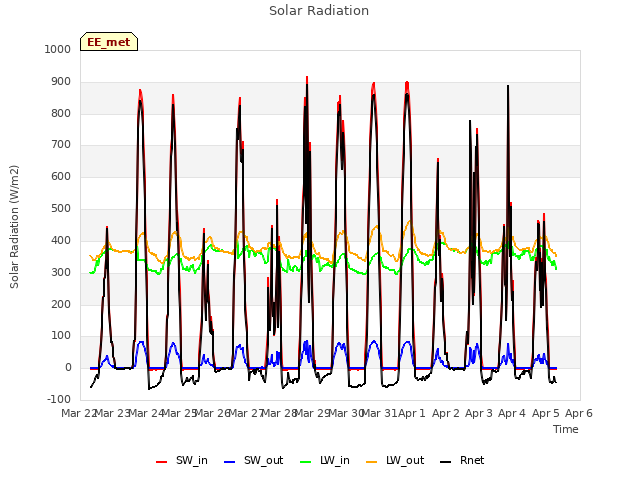Click the 600 y-axis tick label
640x480 pixels.
(61, 176)
